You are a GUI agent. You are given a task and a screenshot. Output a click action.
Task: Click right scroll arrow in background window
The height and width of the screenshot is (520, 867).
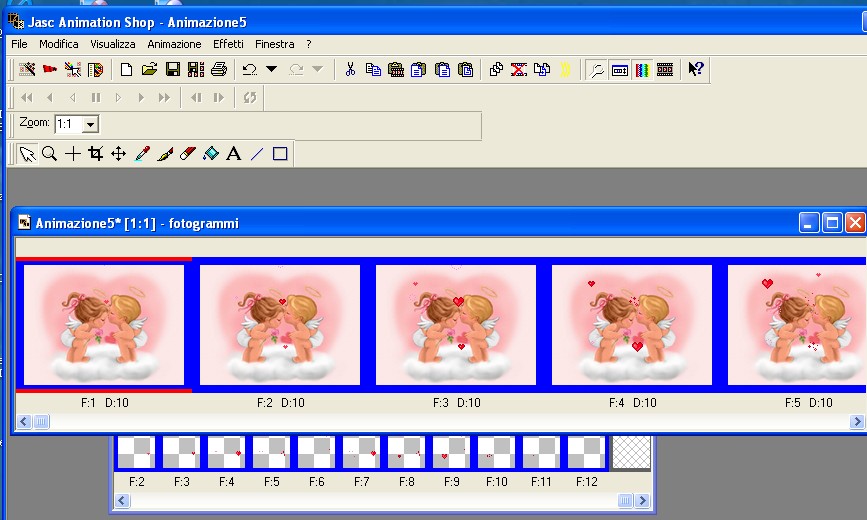point(642,500)
